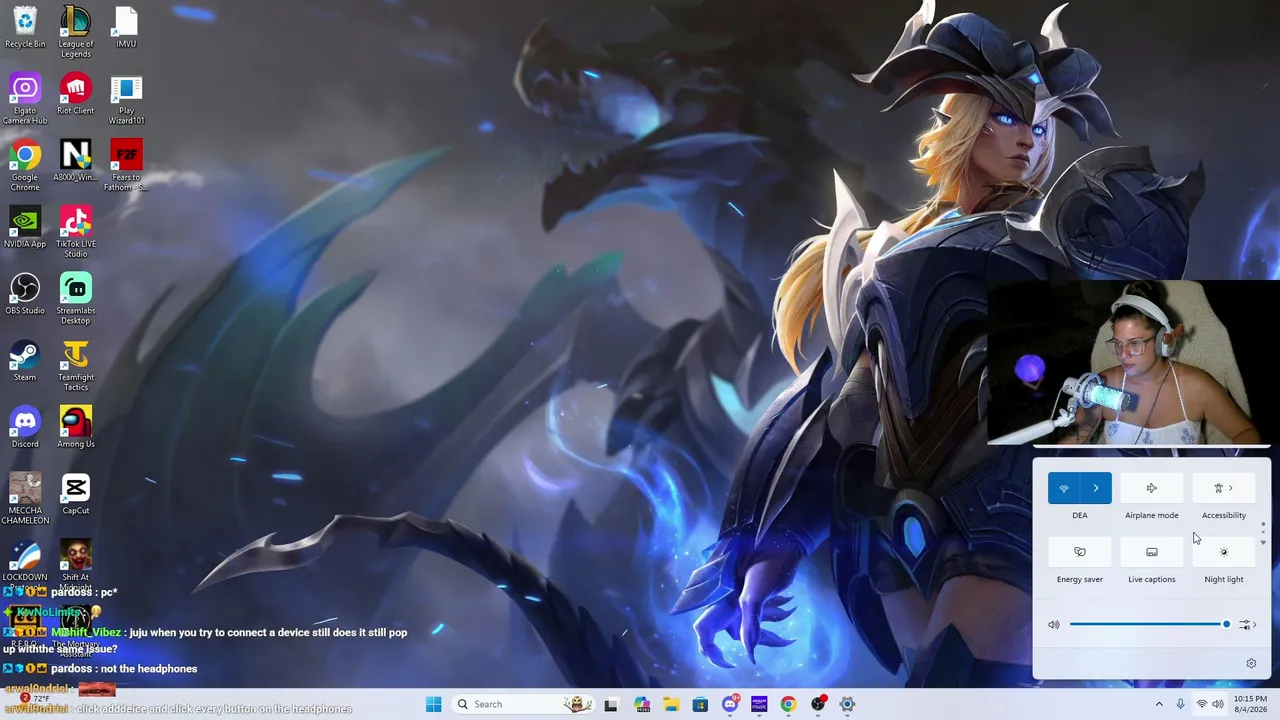Select the MECCHA CHAMELEON desktop icon
Image resolution: width=1280 pixels, height=720 pixels.
coord(25,500)
